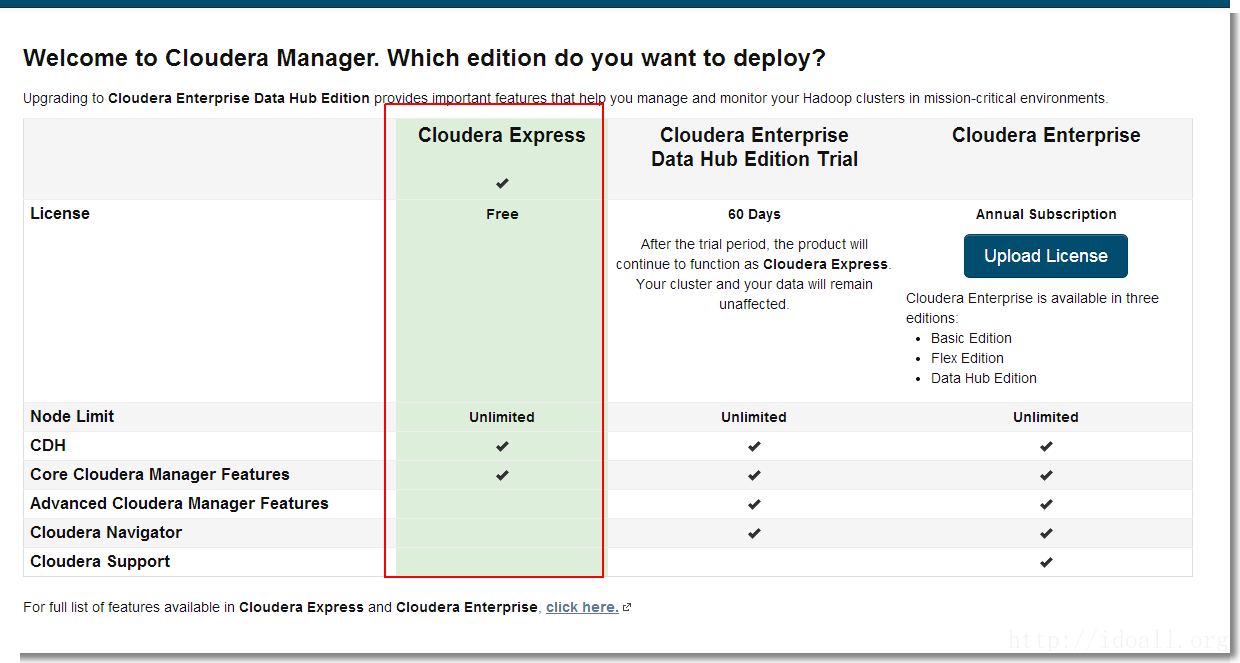Click the 'Flex Edition' bullet item
Image resolution: width=1240 pixels, height=663 pixels.
tap(967, 358)
